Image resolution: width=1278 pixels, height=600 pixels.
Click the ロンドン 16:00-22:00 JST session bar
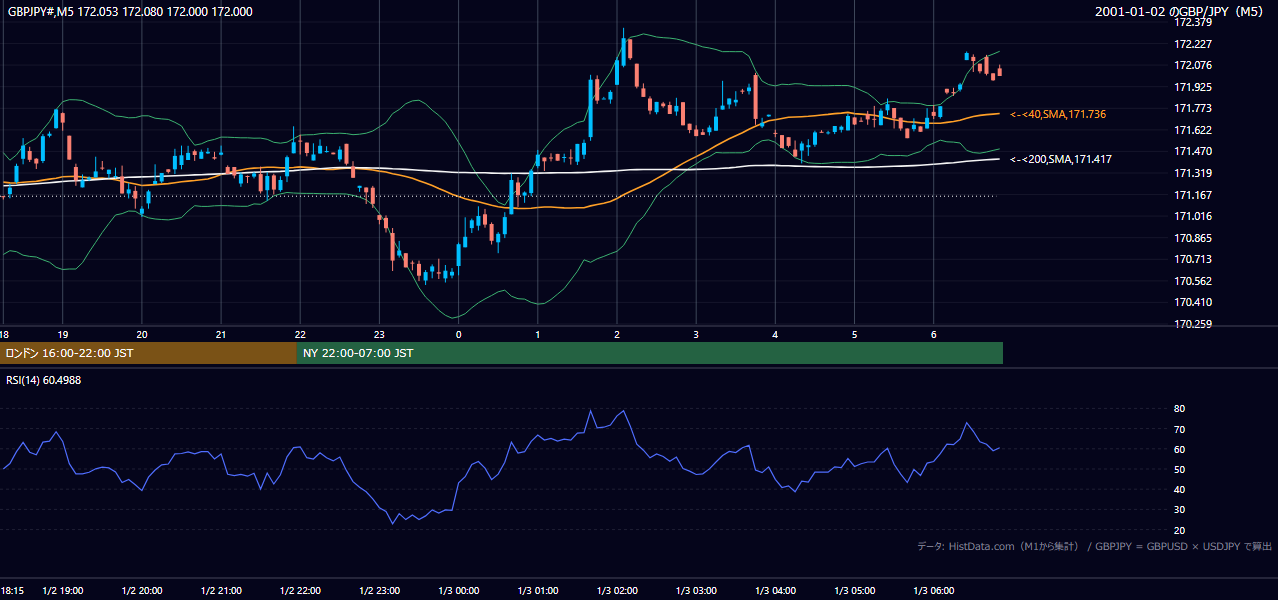click(x=148, y=353)
